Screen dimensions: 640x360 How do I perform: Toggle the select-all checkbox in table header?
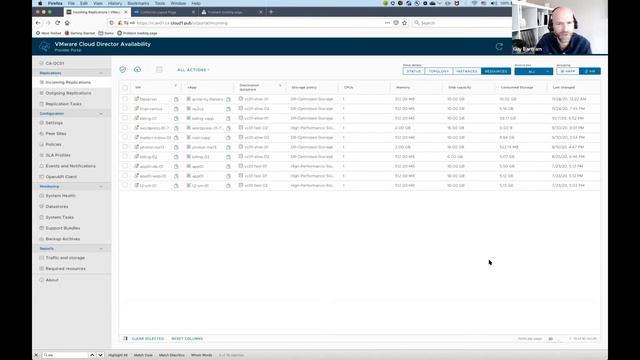click(125, 87)
